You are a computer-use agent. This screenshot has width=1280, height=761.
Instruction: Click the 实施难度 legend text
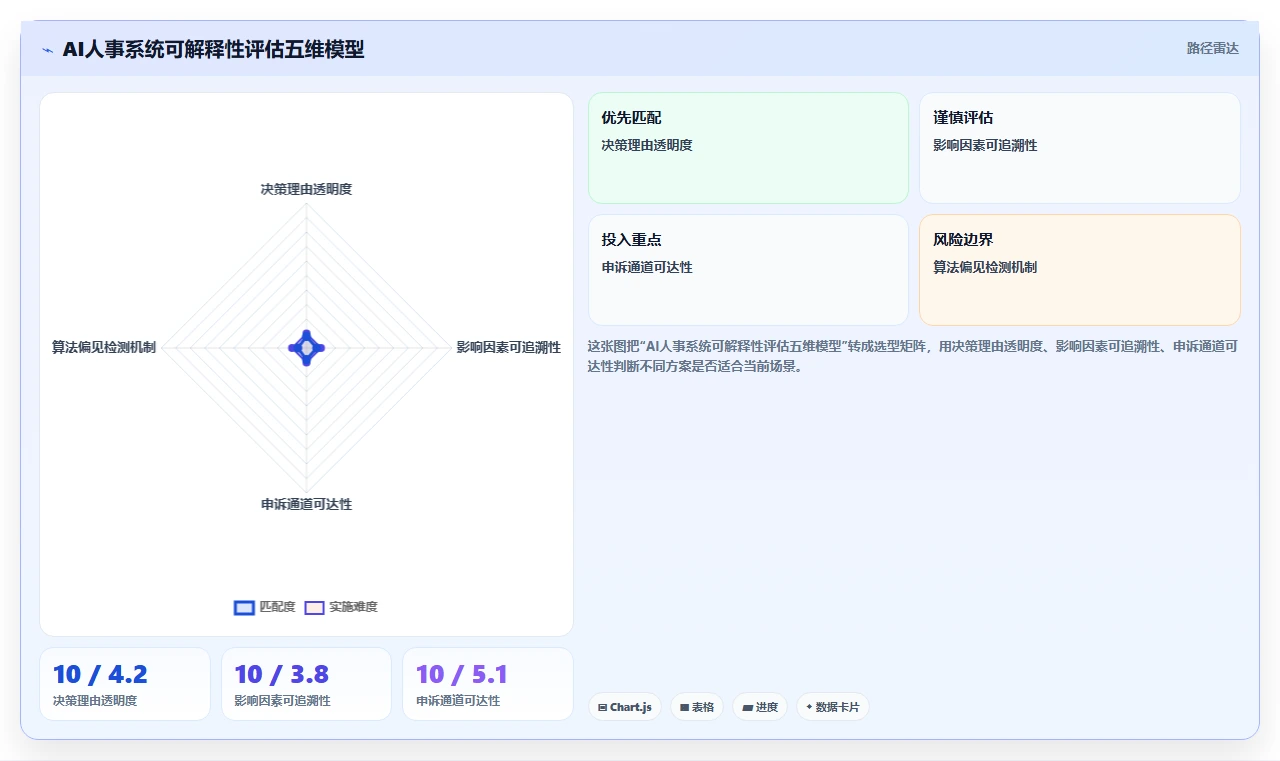(x=353, y=607)
